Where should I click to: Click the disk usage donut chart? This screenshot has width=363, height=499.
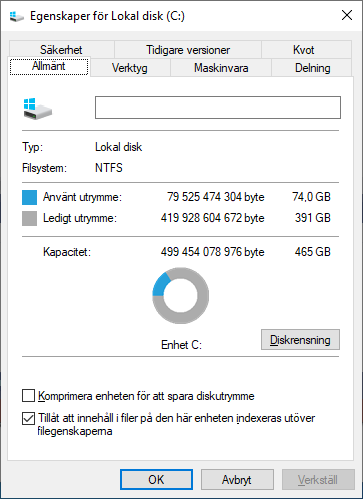181,295
